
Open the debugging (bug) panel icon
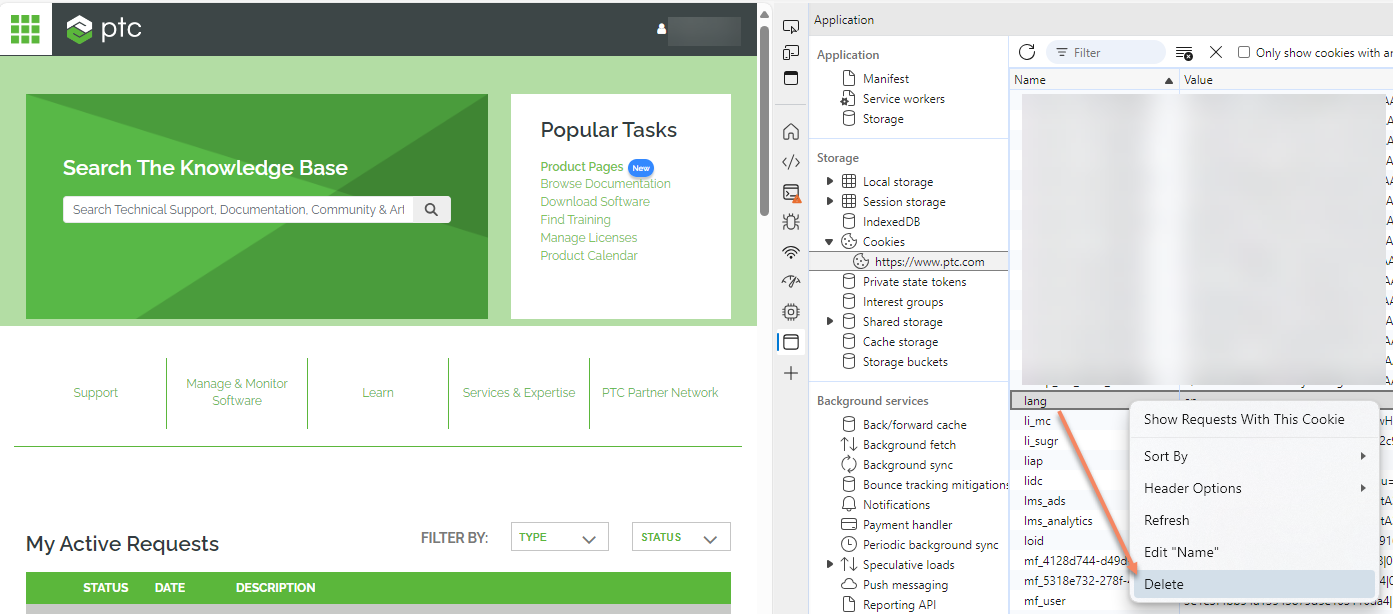pyautogui.click(x=790, y=222)
